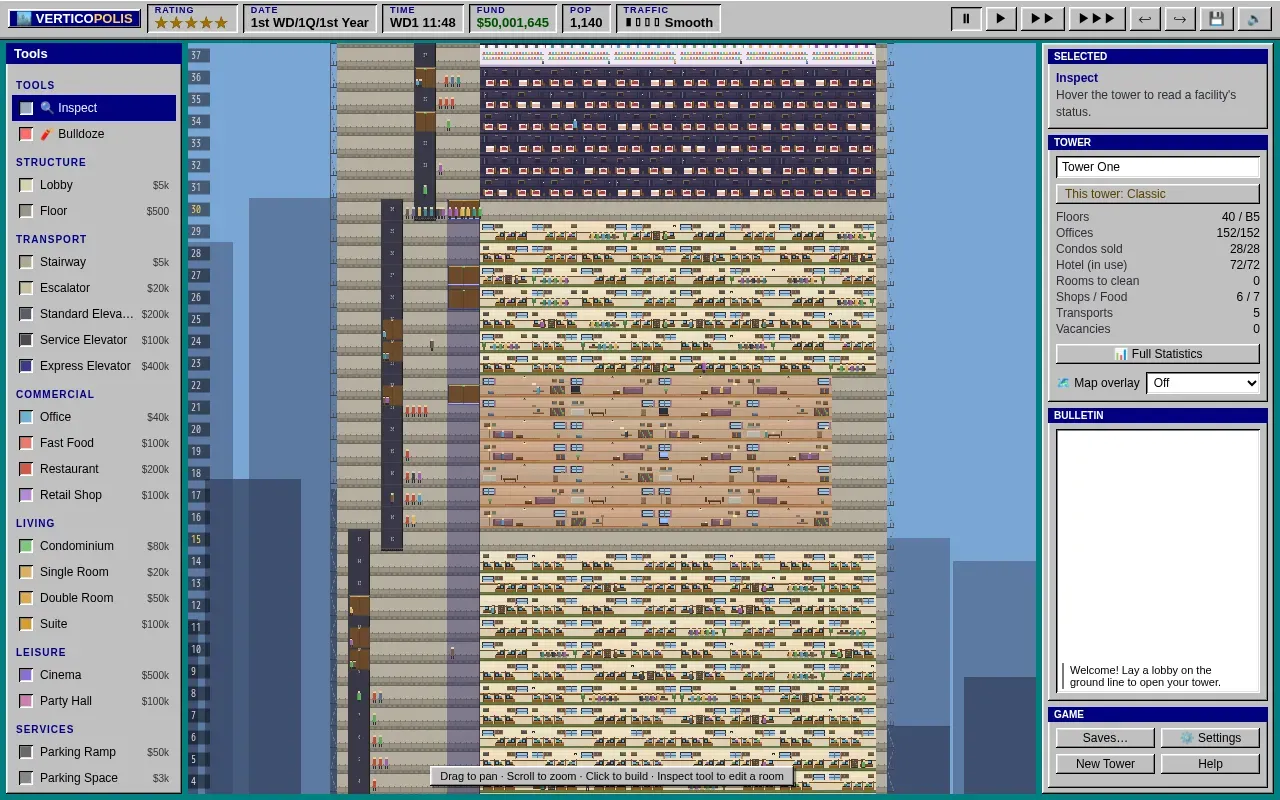Choose the Cinema leisure item
Image resolution: width=1280 pixels, height=800 pixels.
[94, 675]
